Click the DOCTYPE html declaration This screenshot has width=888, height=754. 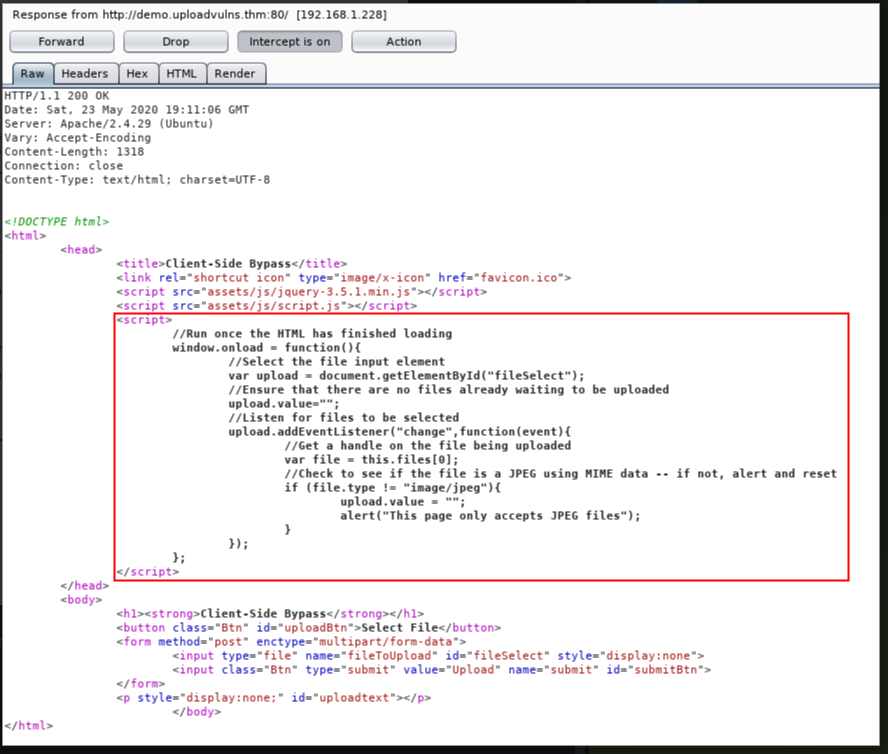(x=57, y=221)
